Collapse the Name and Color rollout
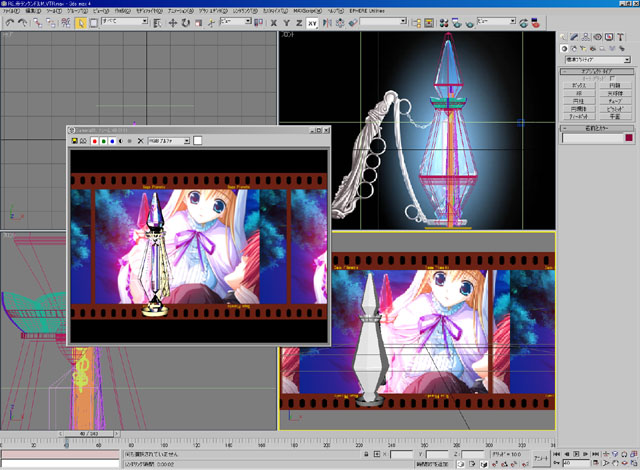The height and width of the screenshot is (470, 640). click(x=596, y=128)
